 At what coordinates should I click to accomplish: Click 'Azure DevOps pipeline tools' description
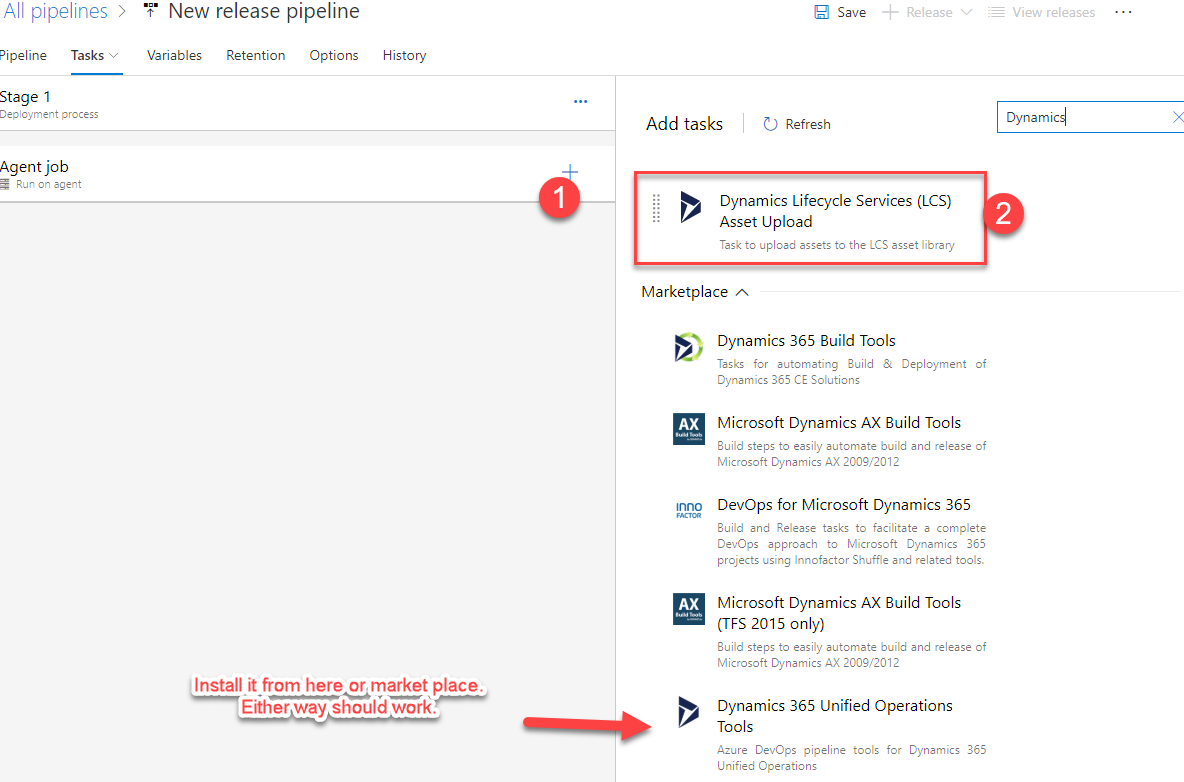click(x=851, y=758)
